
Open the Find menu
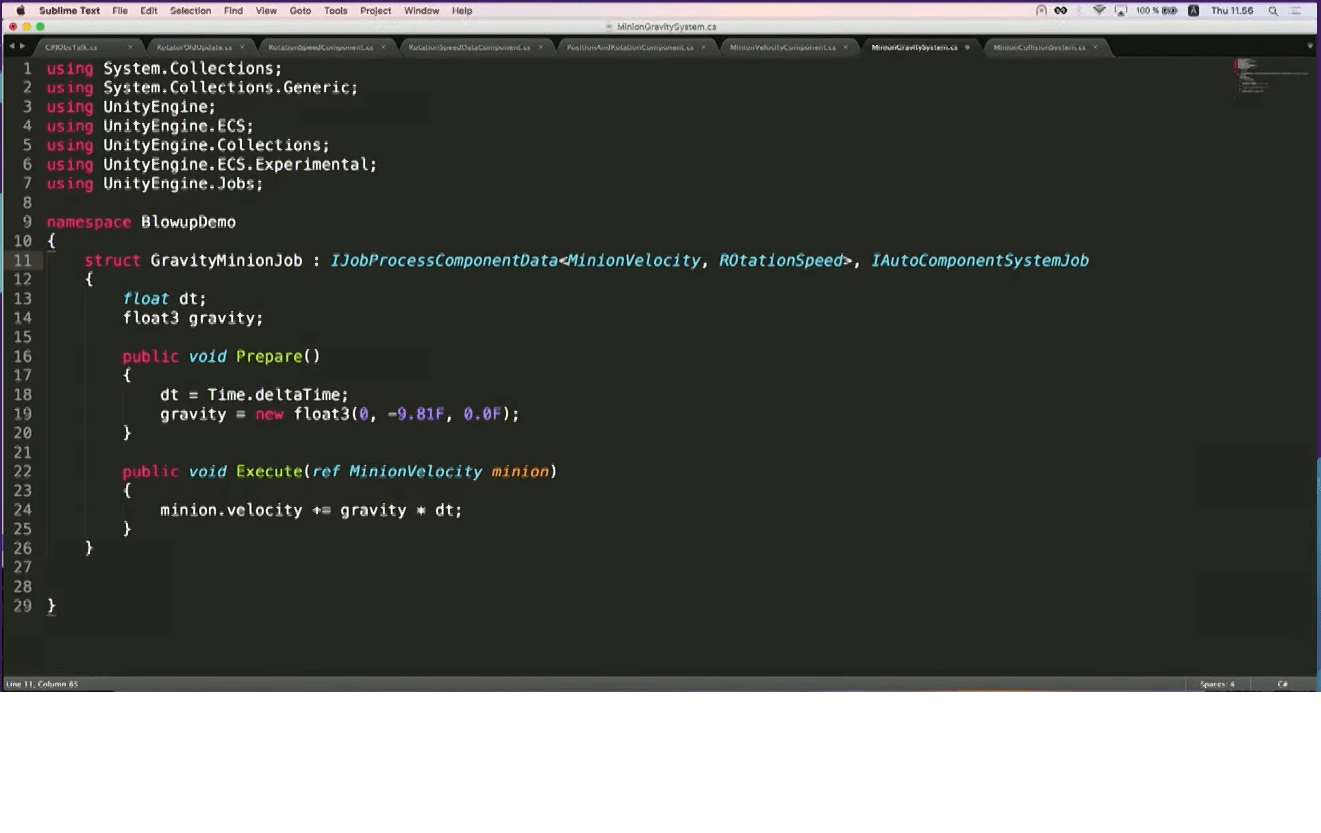(233, 11)
